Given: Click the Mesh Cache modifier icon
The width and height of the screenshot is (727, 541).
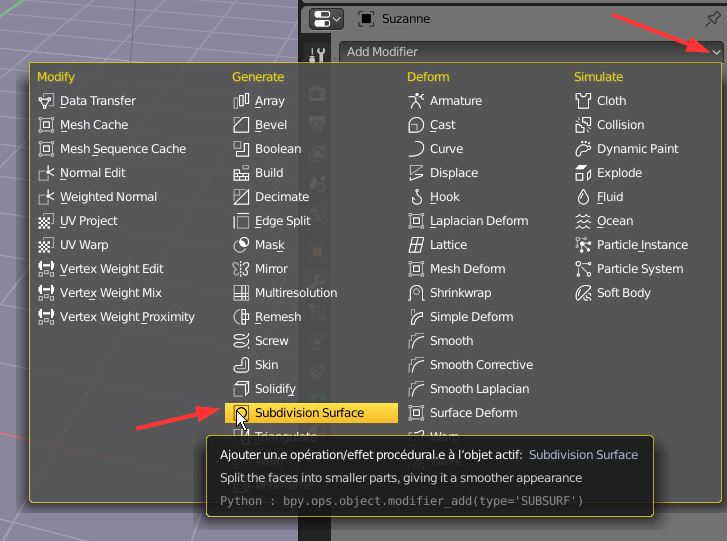Looking at the screenshot, I should pos(46,125).
